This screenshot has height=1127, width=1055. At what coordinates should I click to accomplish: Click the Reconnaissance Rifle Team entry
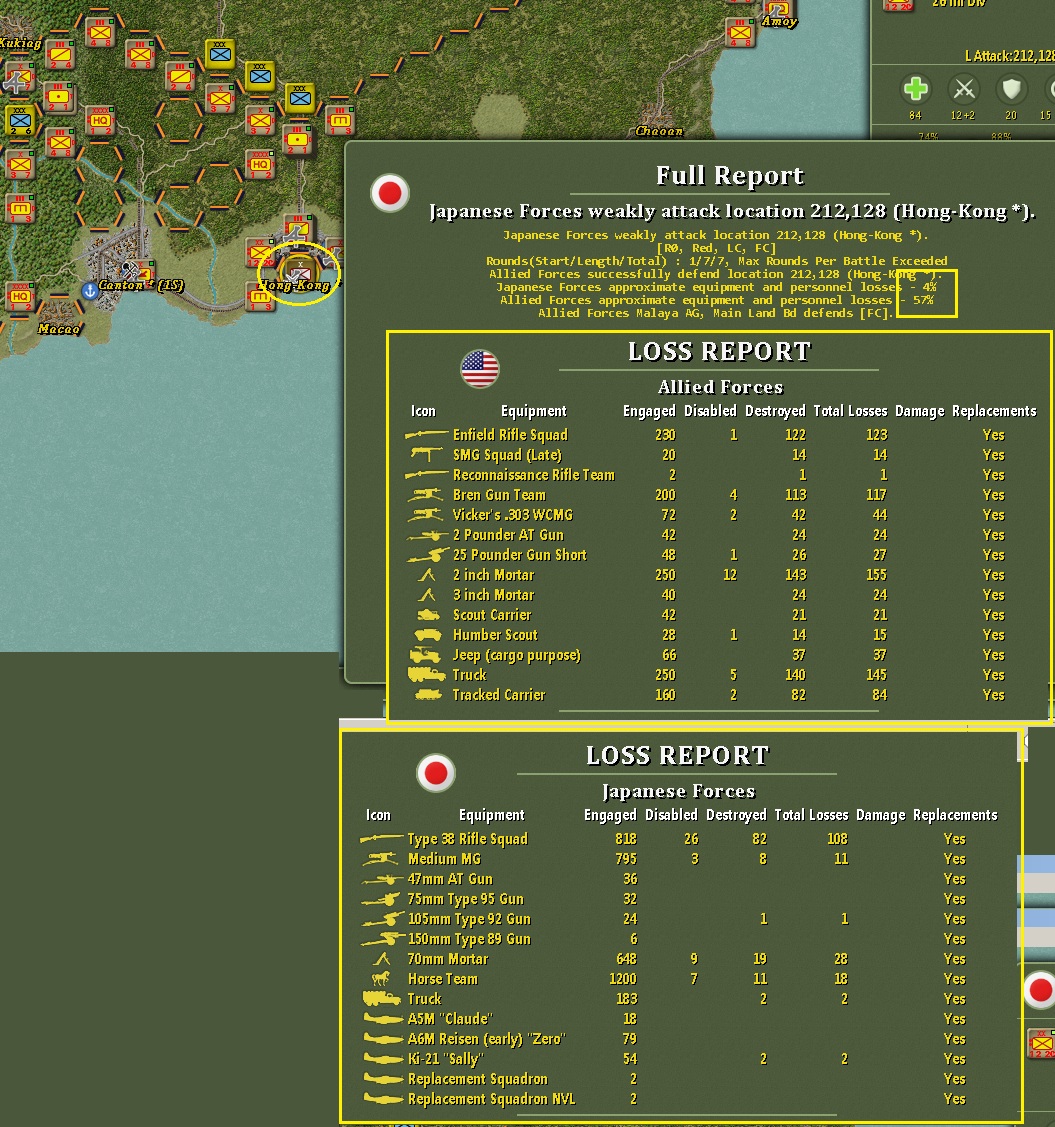[x=534, y=475]
